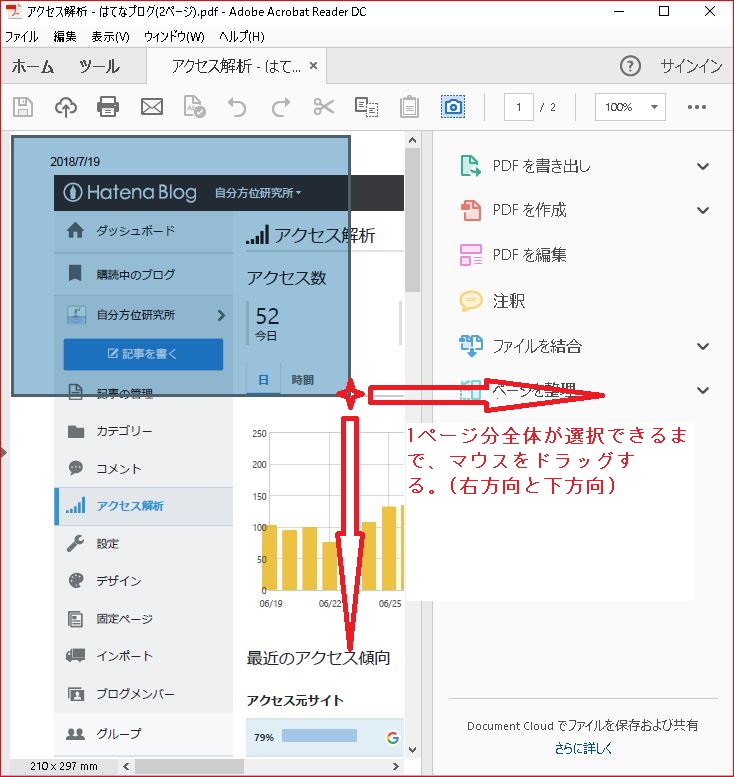Image resolution: width=734 pixels, height=777 pixels.
Task: Open the help question mark icon
Action: point(630,66)
